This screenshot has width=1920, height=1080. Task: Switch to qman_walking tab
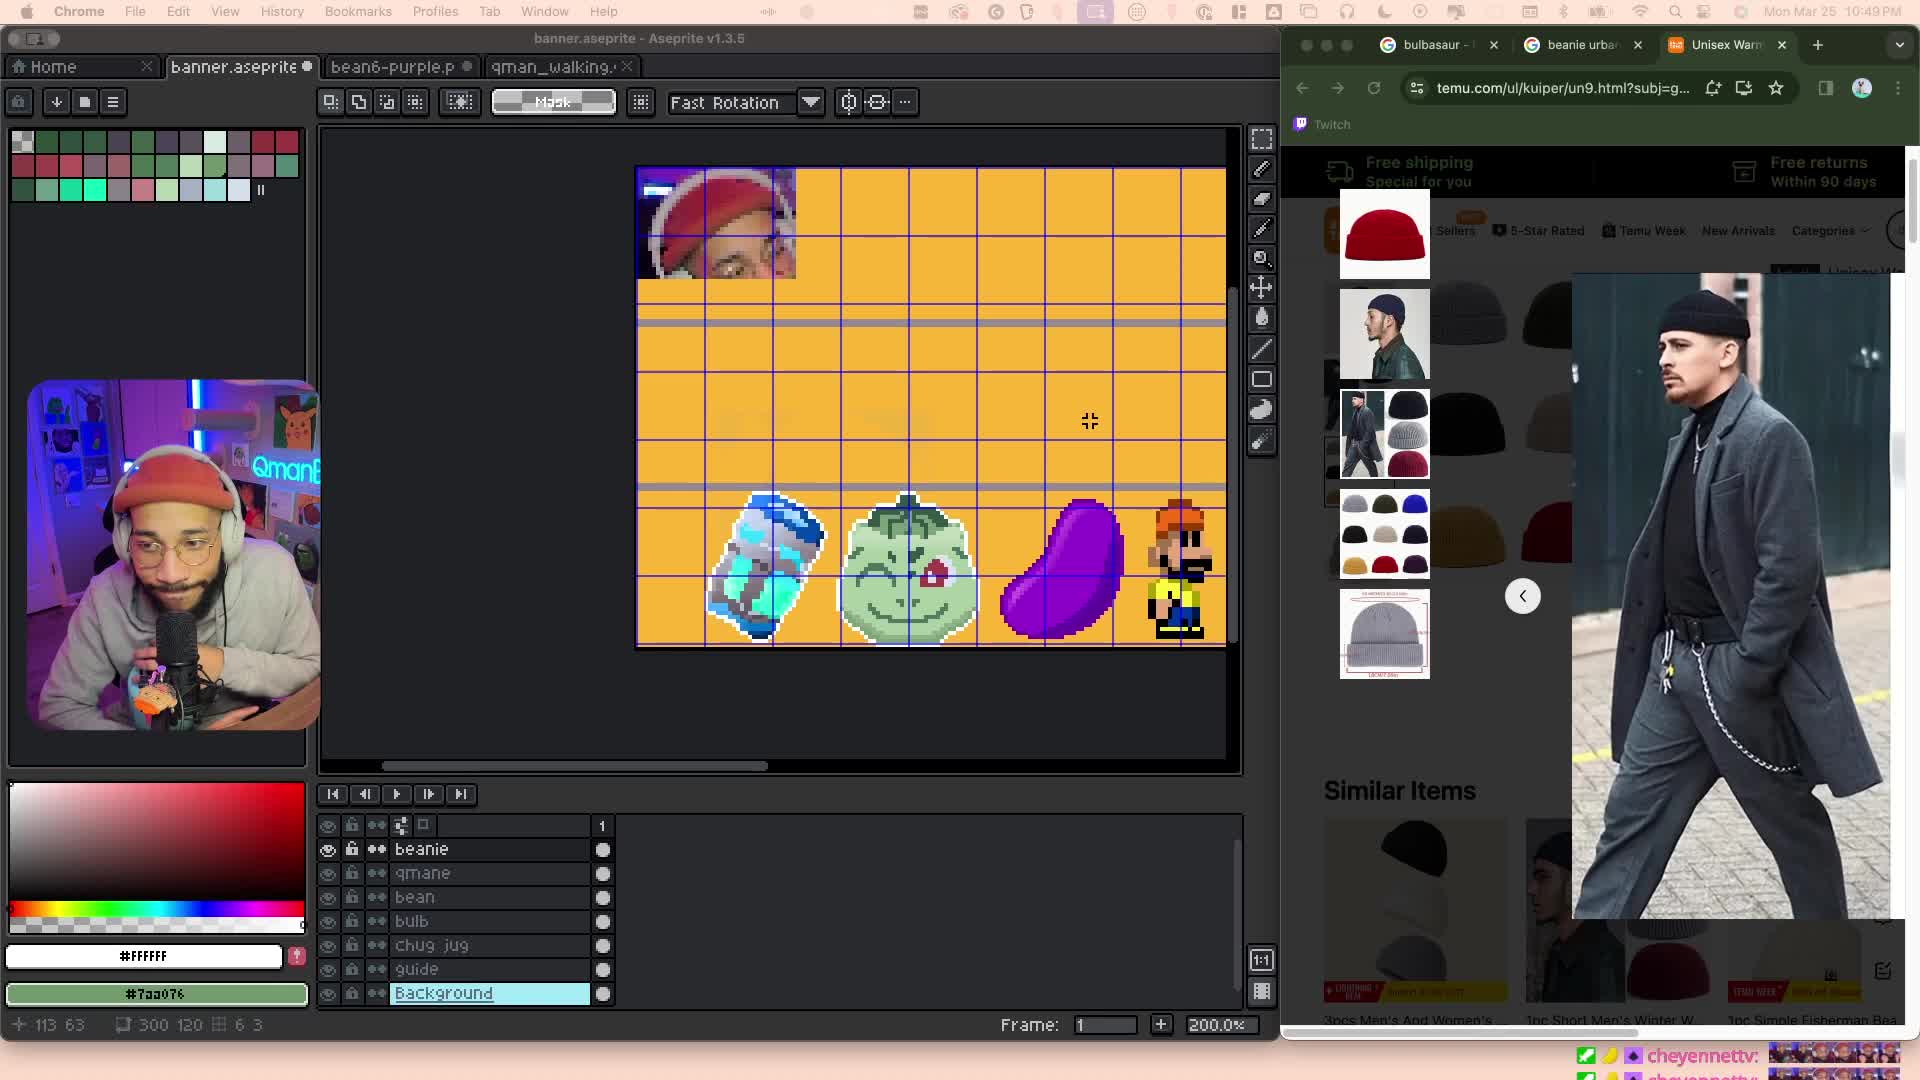[x=562, y=67]
